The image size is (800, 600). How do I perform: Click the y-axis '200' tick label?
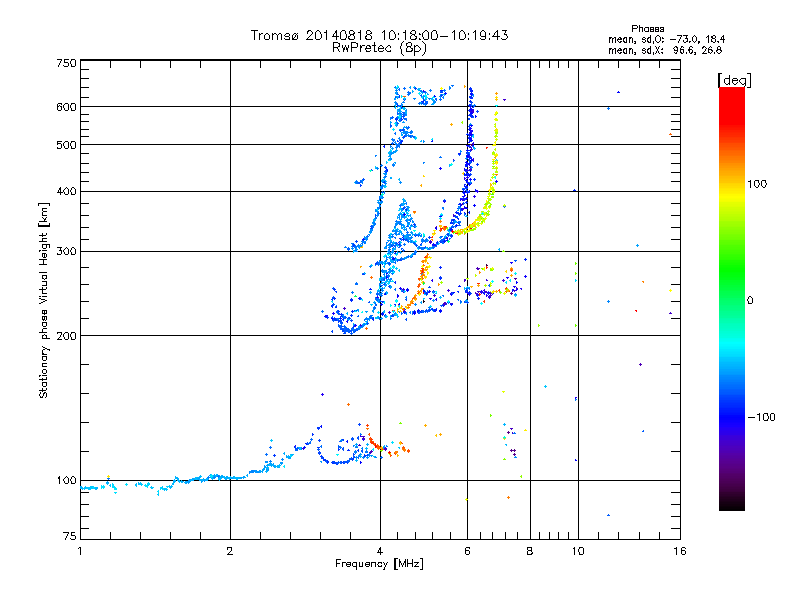tap(66, 336)
